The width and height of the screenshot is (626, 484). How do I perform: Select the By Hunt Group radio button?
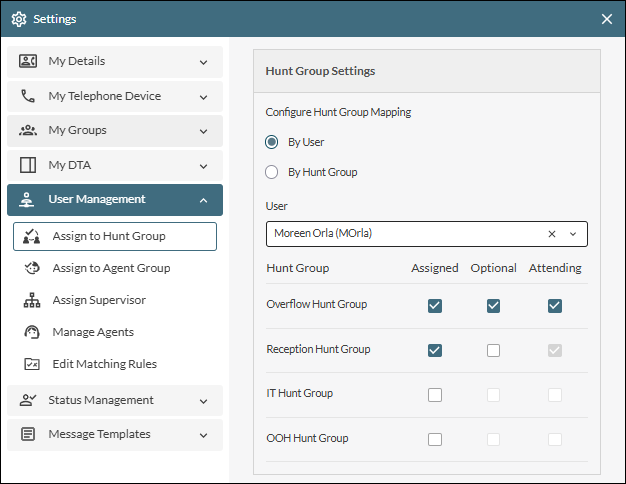click(x=272, y=172)
